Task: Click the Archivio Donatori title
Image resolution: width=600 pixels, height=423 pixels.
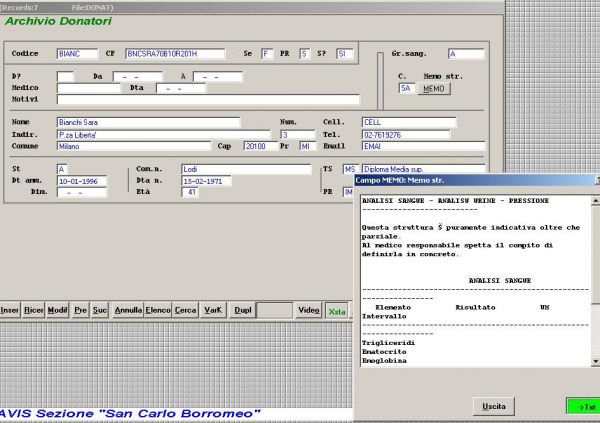Action: pyautogui.click(x=58, y=21)
